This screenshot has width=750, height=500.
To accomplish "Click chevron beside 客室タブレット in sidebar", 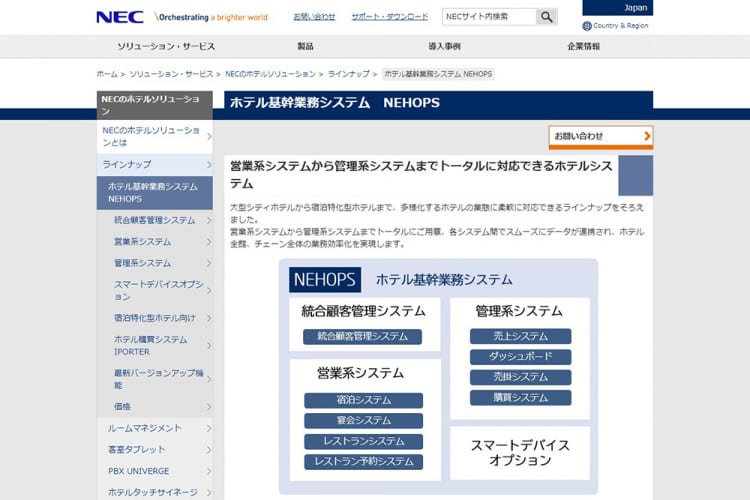I will tap(209, 450).
